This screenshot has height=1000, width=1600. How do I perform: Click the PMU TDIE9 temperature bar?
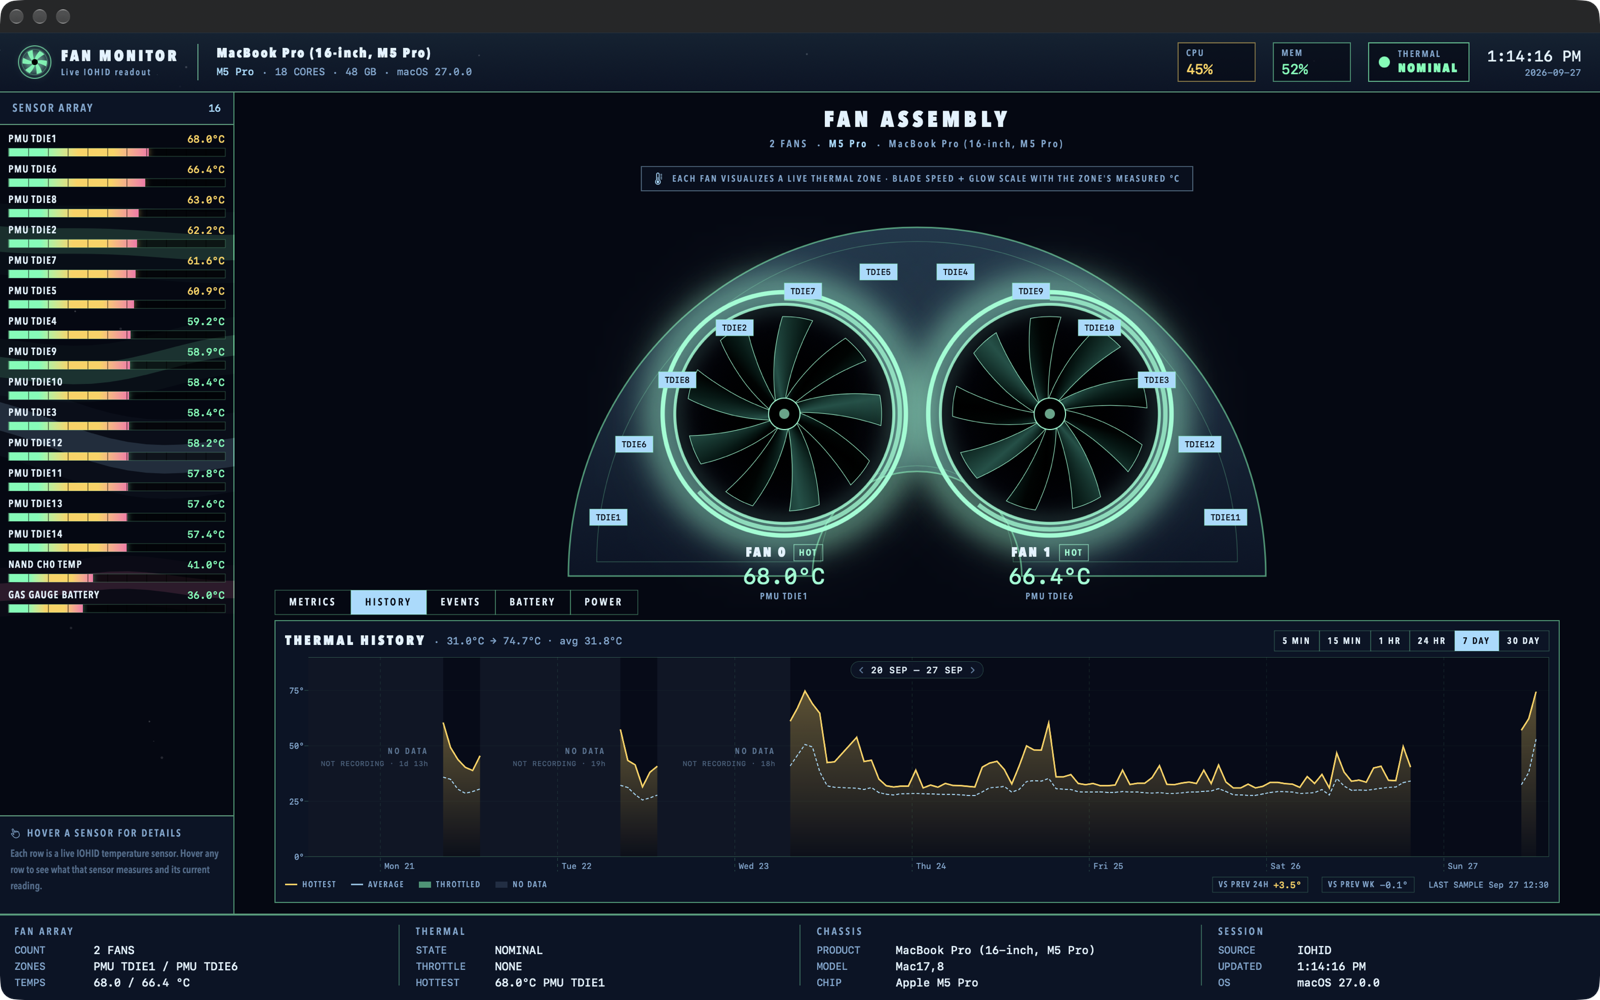pos(117,365)
